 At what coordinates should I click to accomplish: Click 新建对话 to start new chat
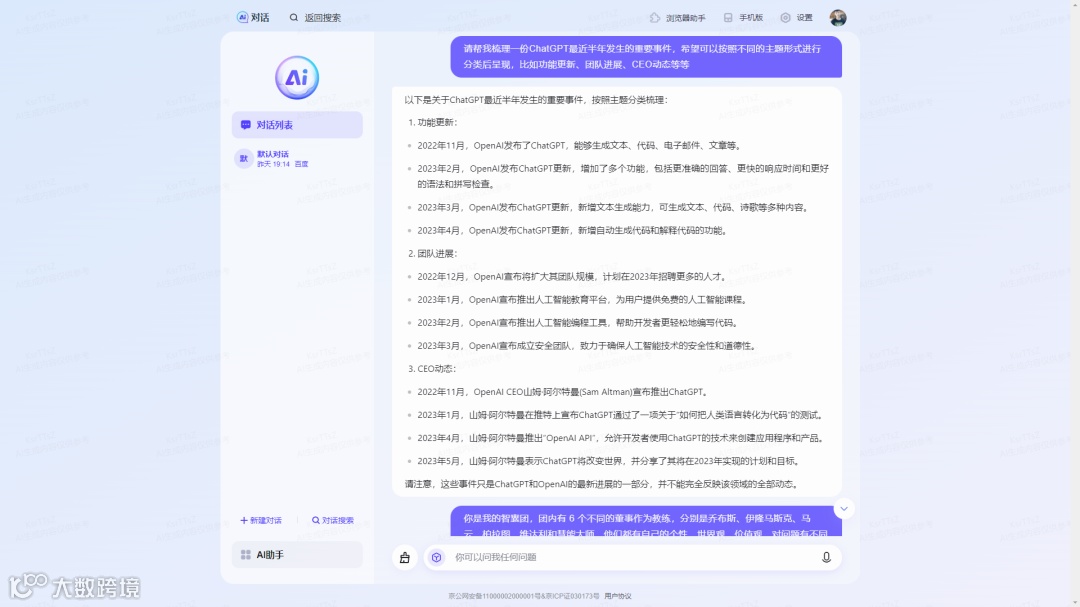(x=261, y=520)
